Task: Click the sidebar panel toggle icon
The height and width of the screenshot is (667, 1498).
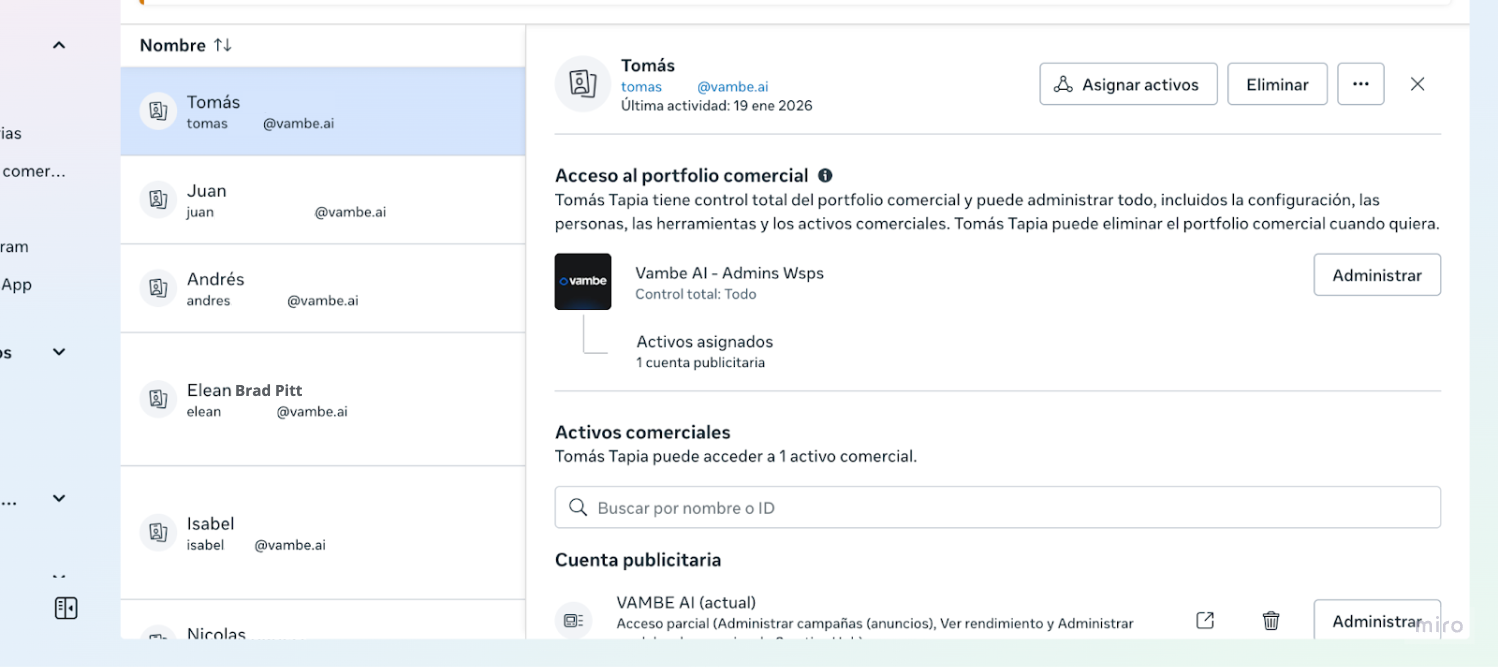Action: coord(66,608)
